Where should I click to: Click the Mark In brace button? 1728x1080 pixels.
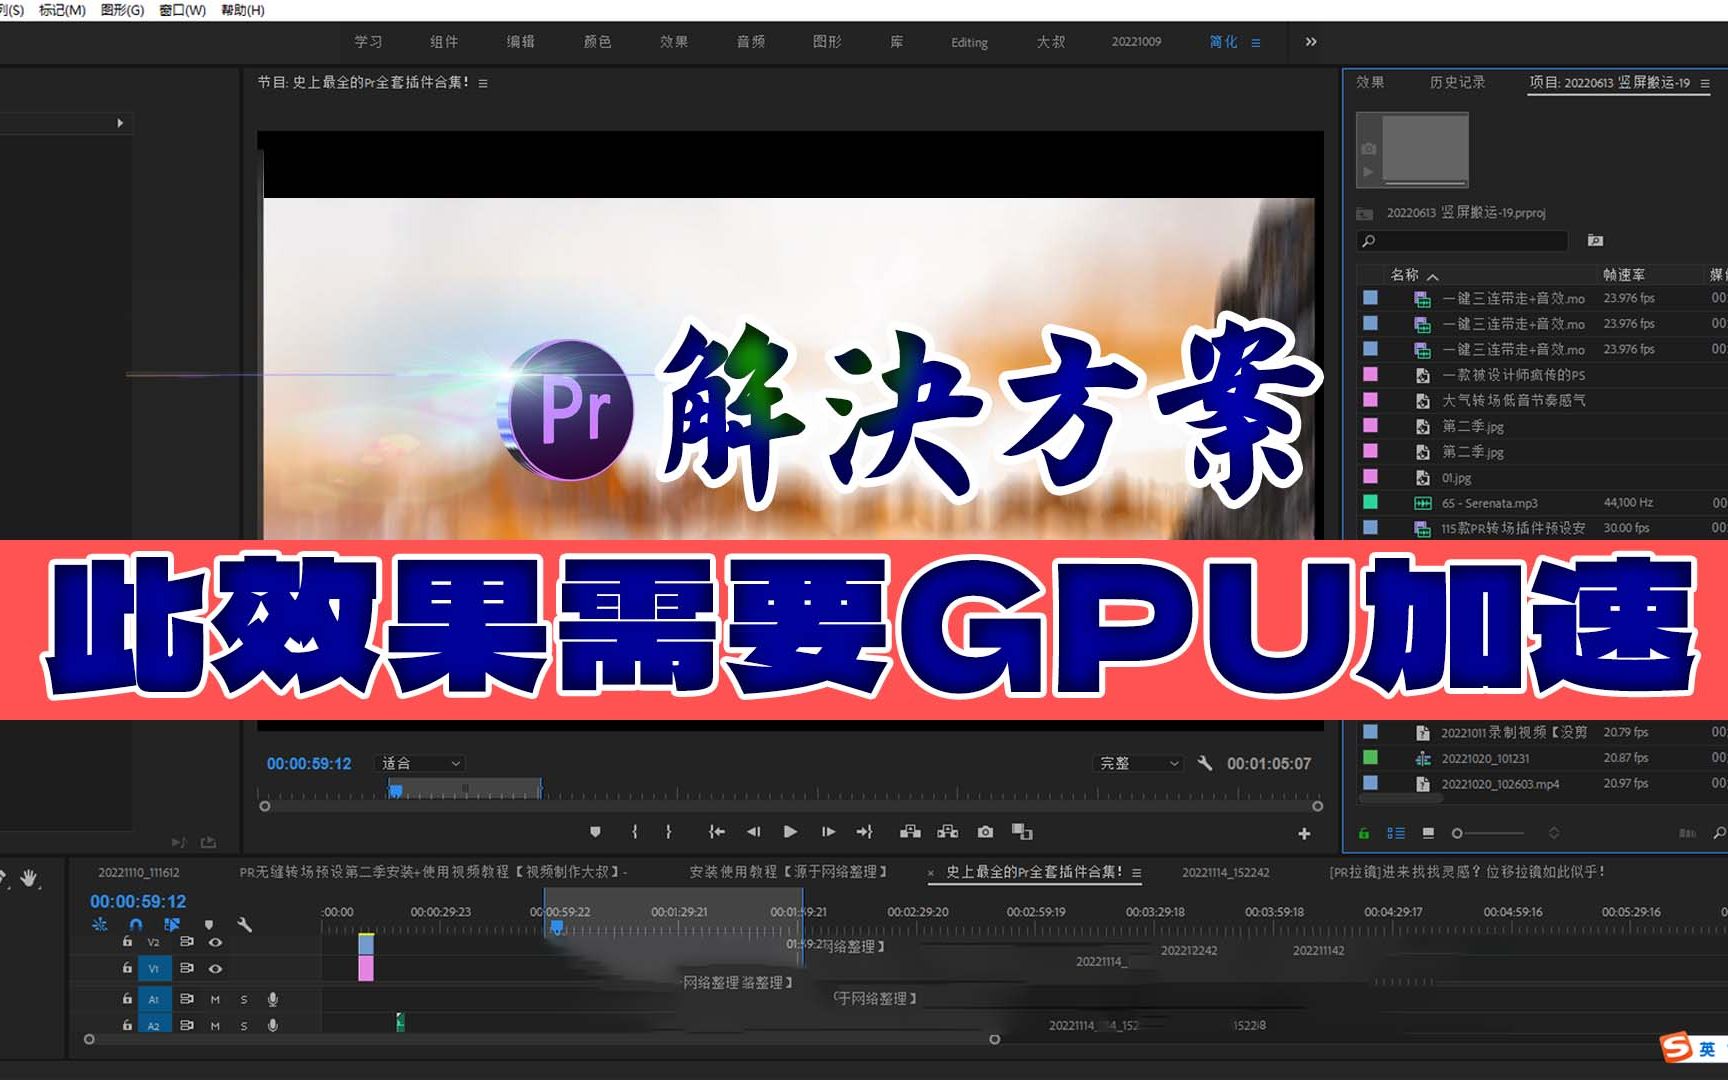coord(635,832)
